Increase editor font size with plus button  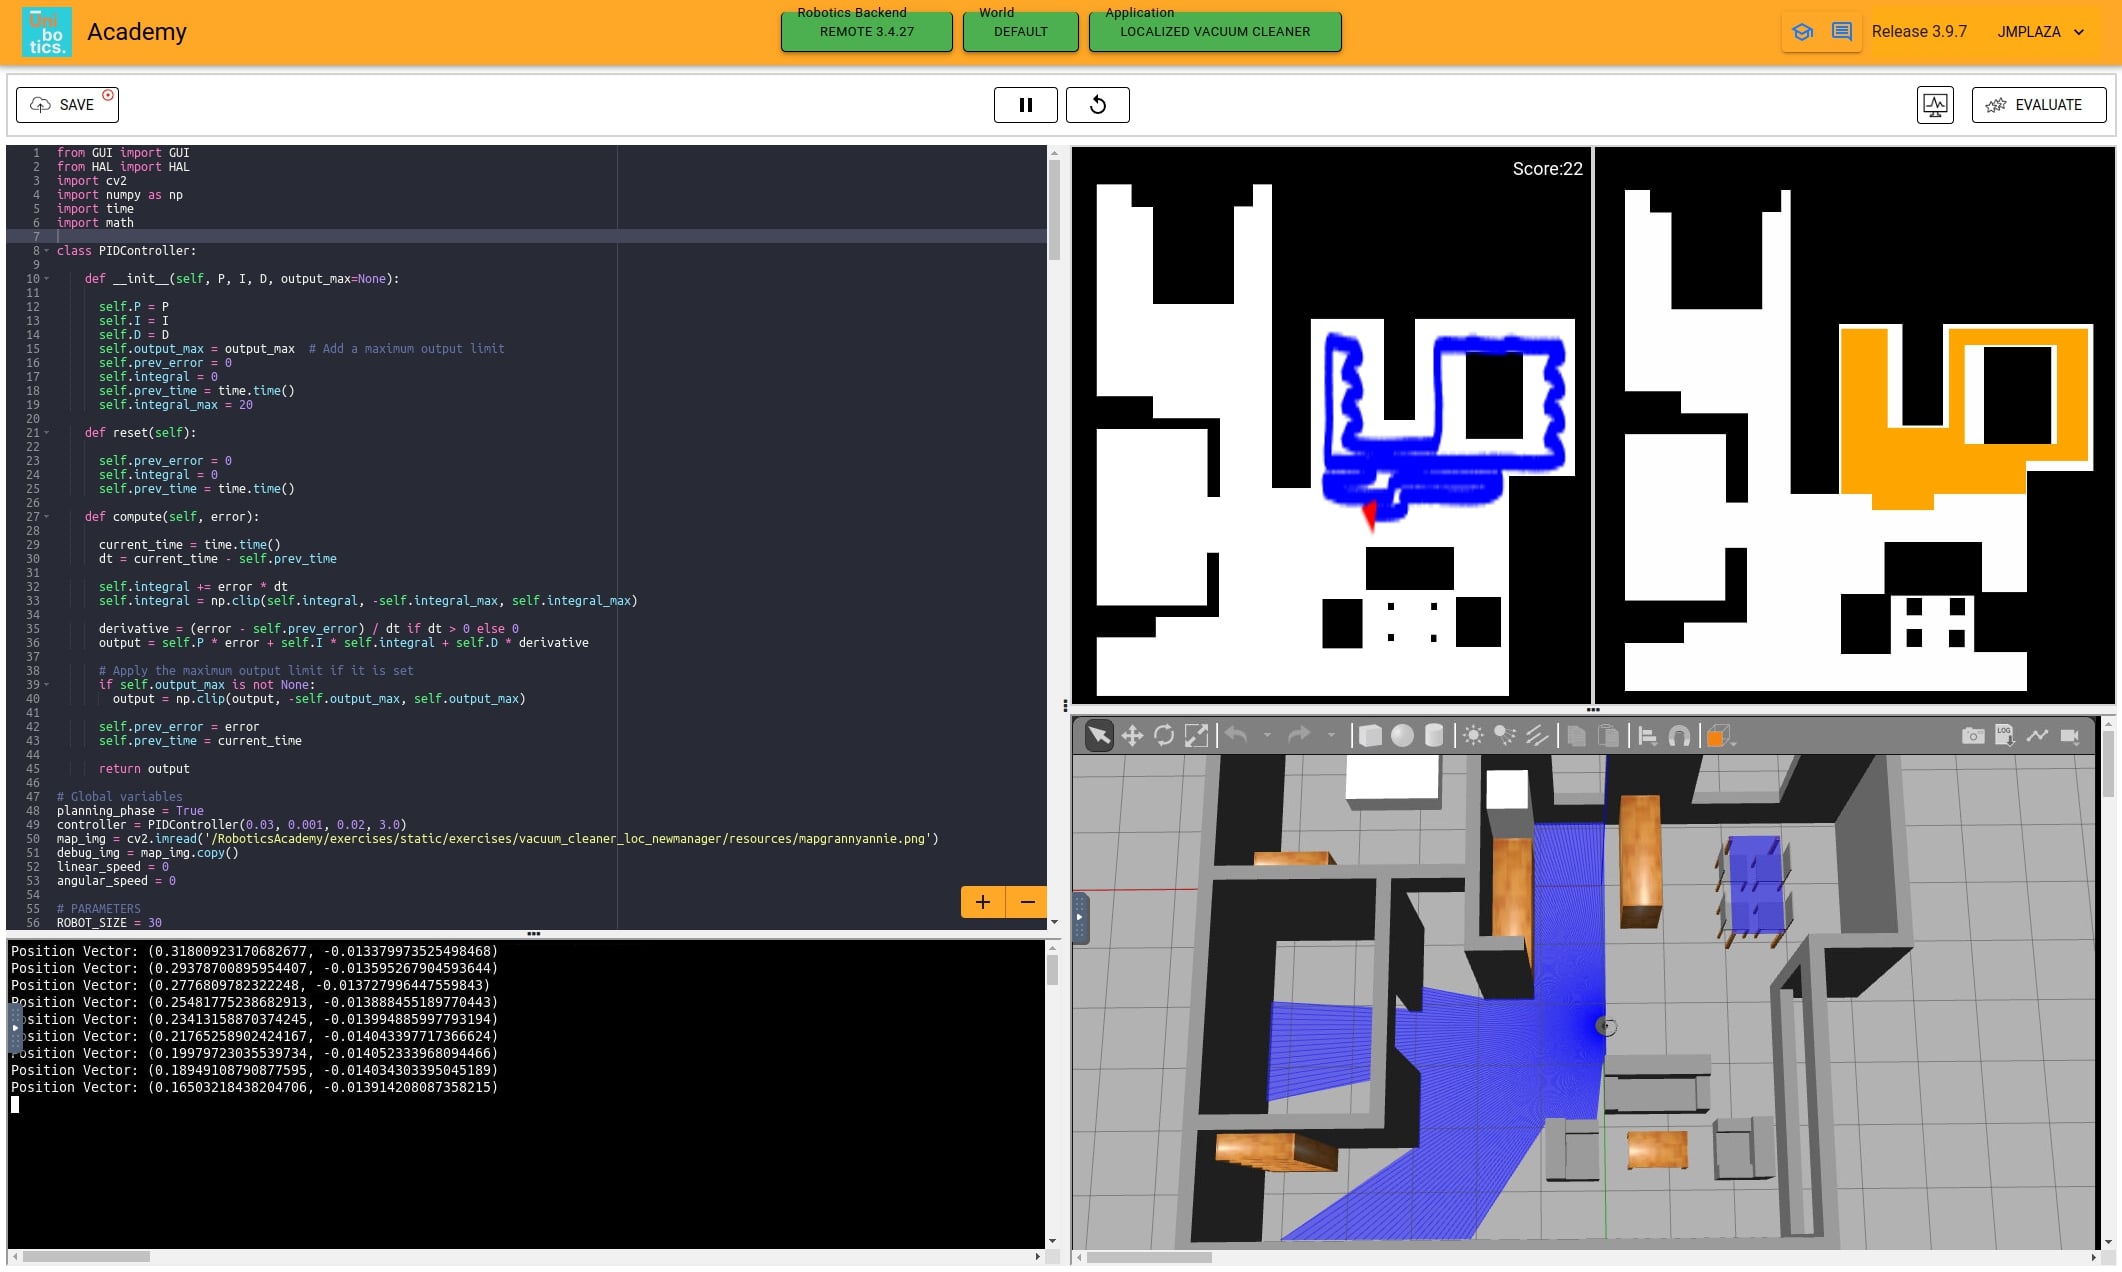(982, 902)
